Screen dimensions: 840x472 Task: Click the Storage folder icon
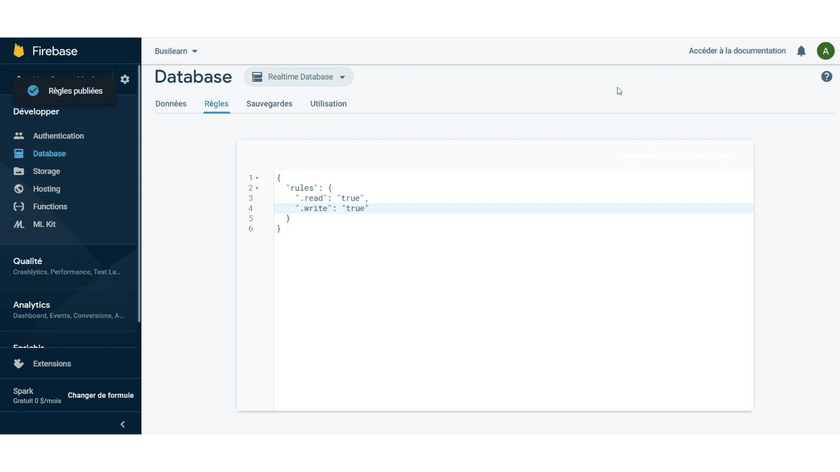coord(19,171)
